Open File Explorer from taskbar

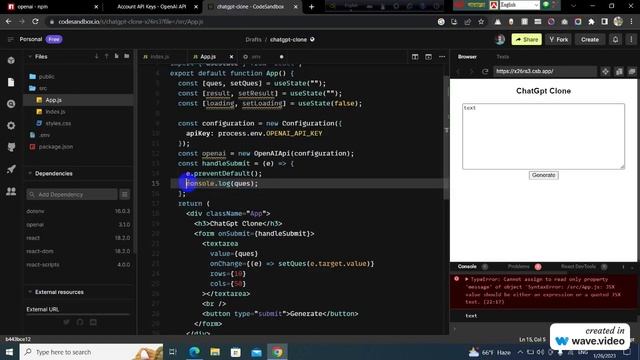click(x=215, y=352)
